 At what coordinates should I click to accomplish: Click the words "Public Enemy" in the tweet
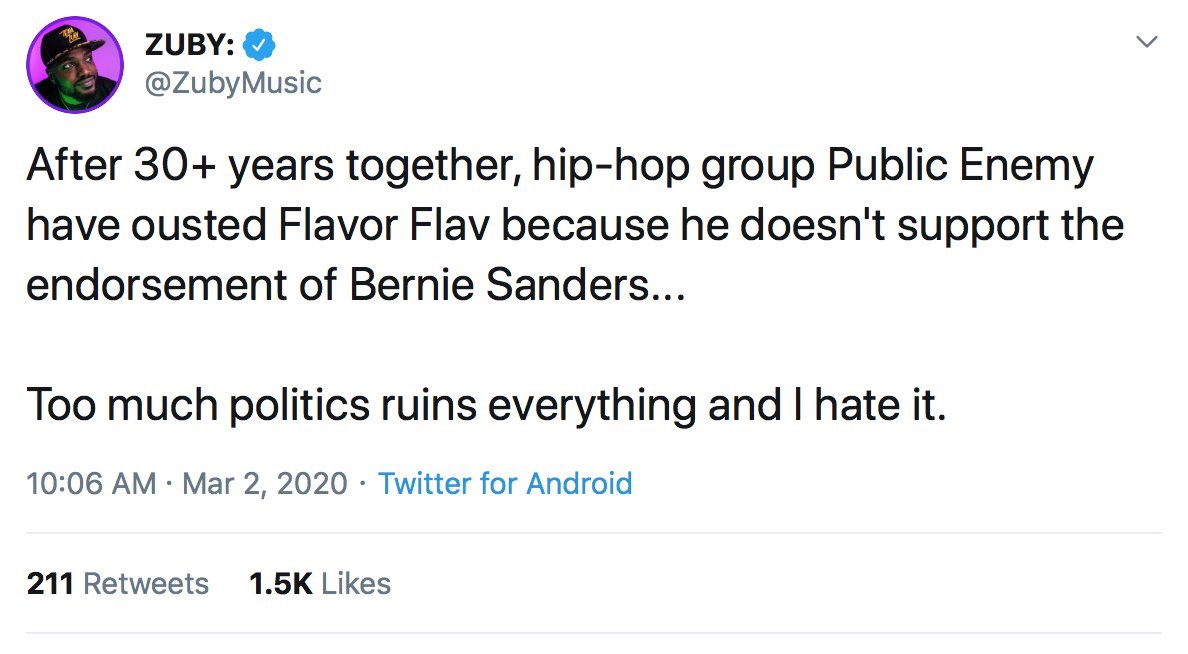click(x=960, y=165)
